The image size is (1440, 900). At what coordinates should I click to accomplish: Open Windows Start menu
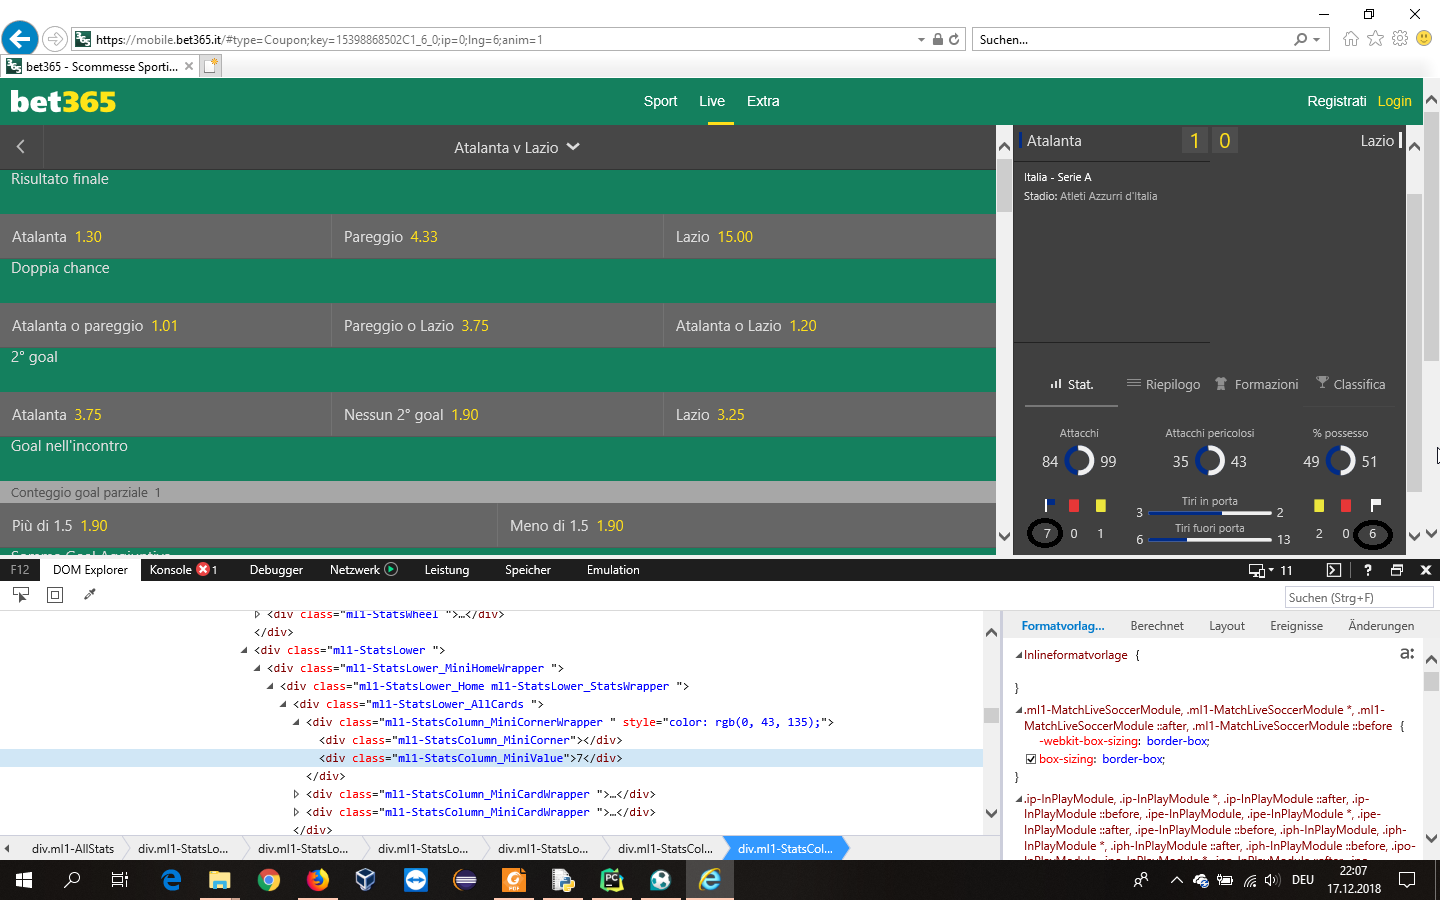[x=24, y=880]
